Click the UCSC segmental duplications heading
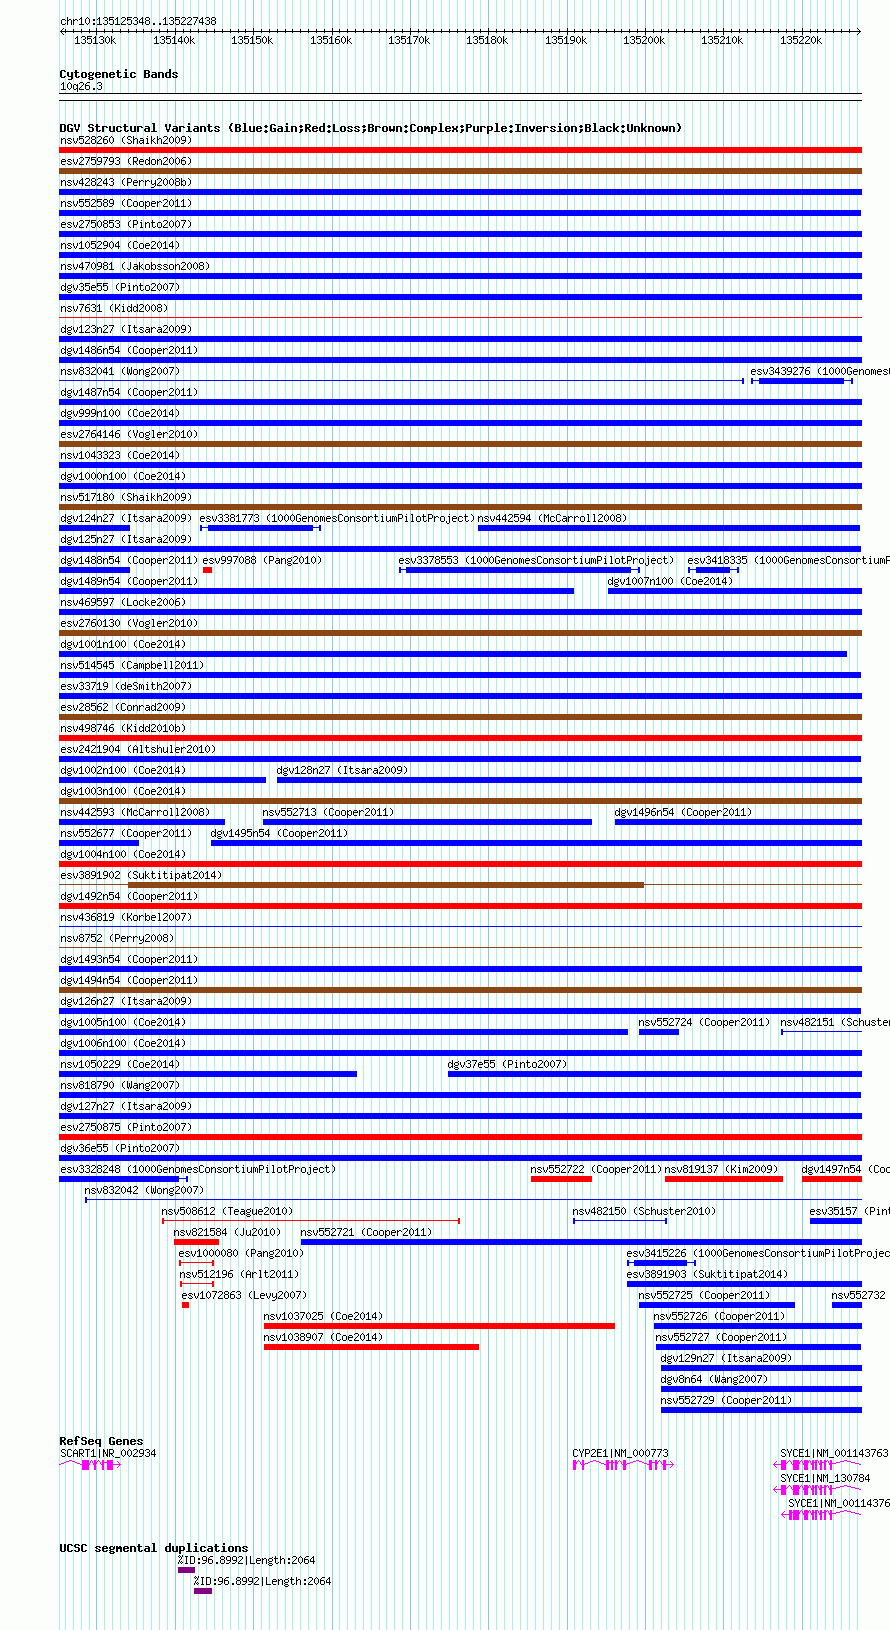Viewport: 890px width, 1630px height. [154, 1548]
